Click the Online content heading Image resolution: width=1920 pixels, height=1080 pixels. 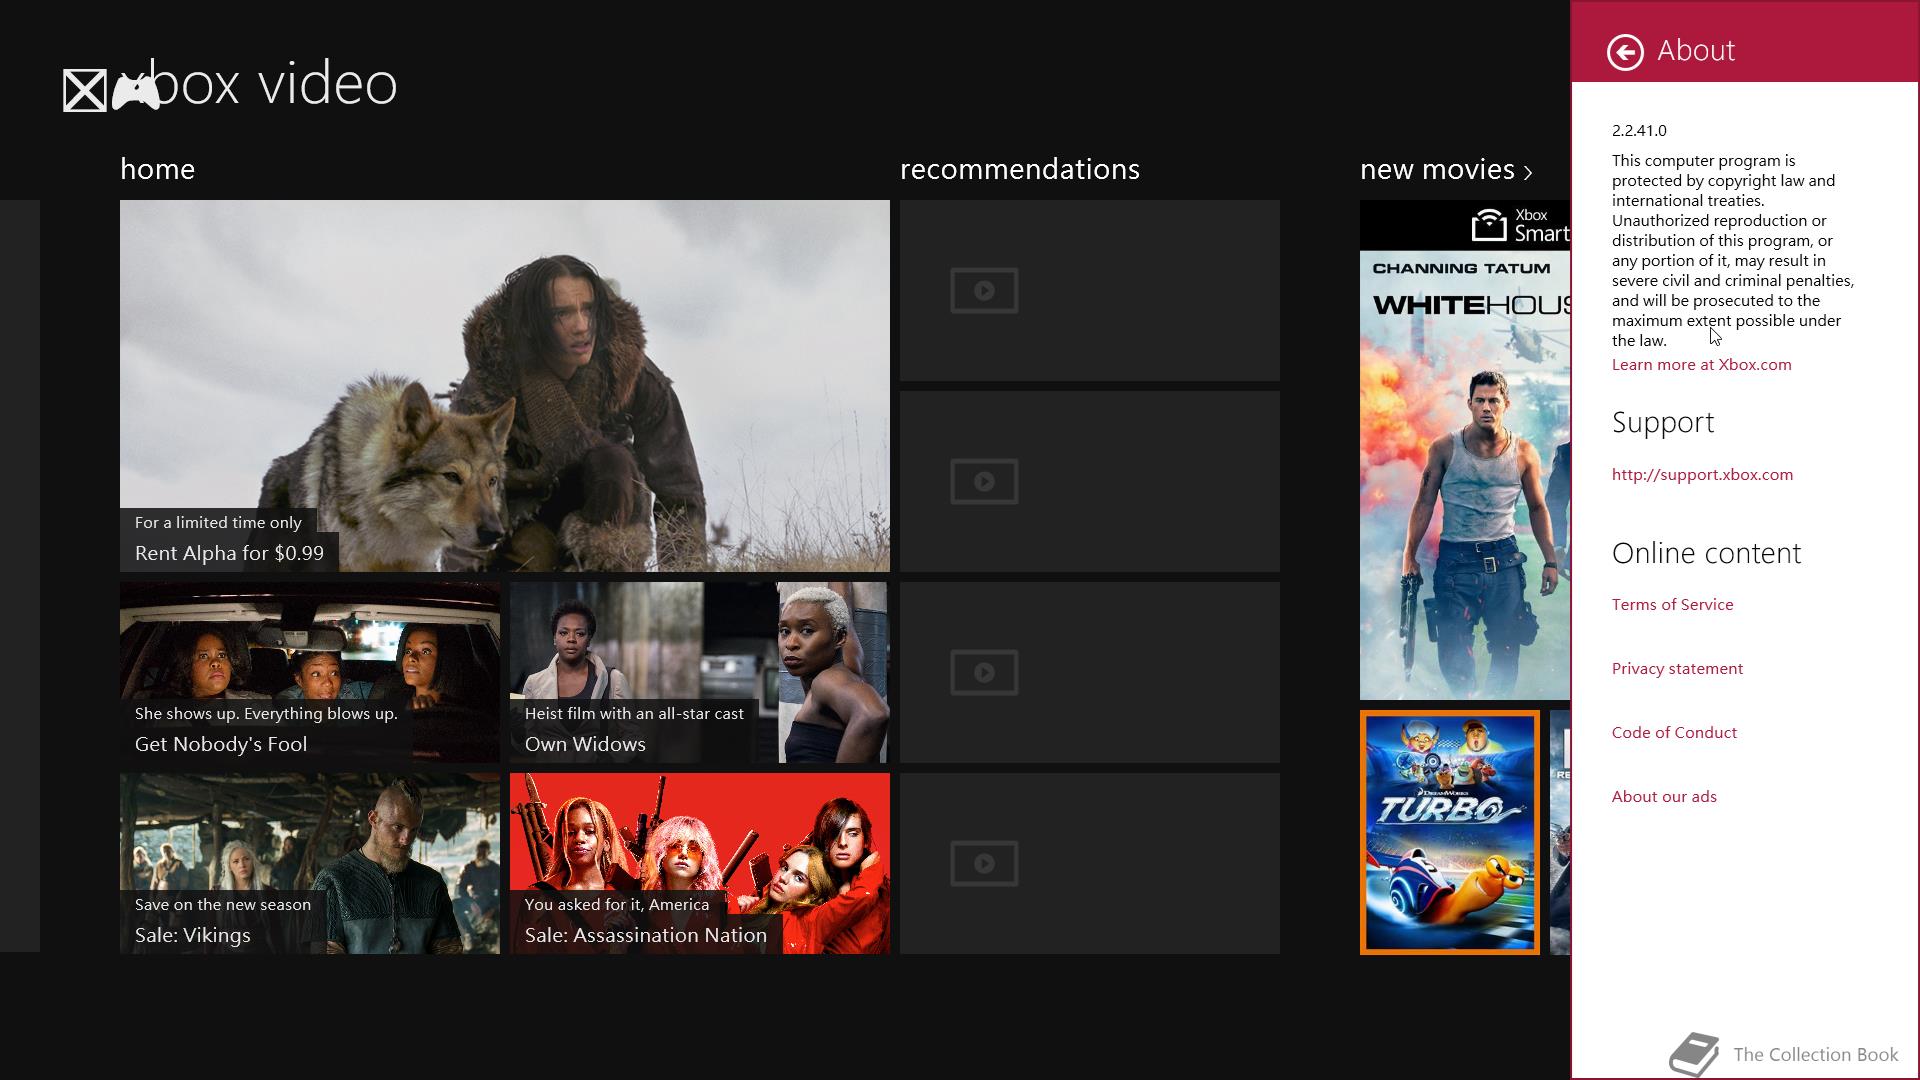click(x=1706, y=554)
